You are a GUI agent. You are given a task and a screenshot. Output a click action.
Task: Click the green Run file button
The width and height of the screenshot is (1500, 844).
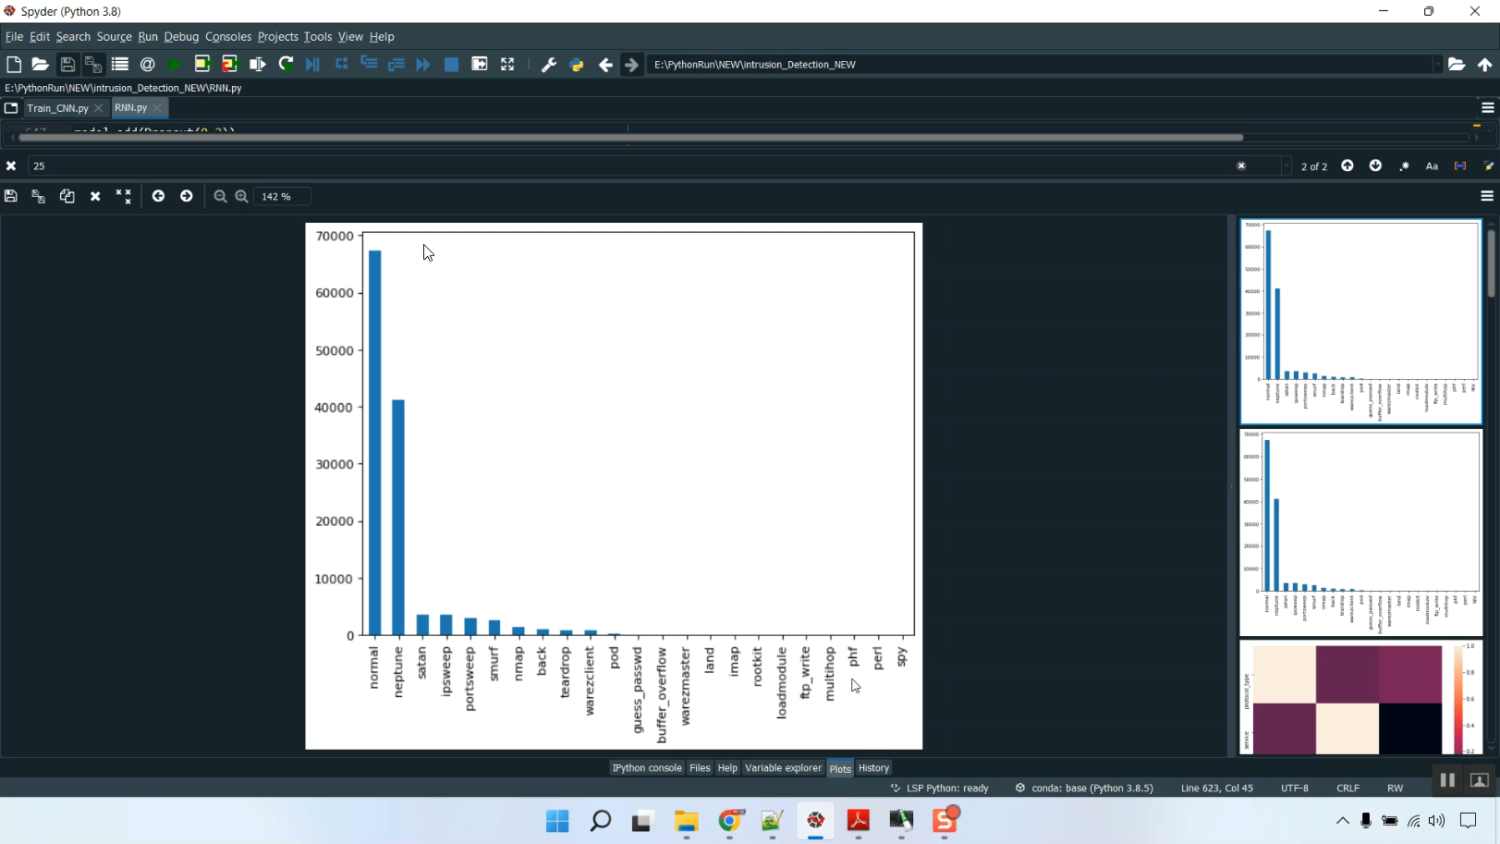click(175, 65)
